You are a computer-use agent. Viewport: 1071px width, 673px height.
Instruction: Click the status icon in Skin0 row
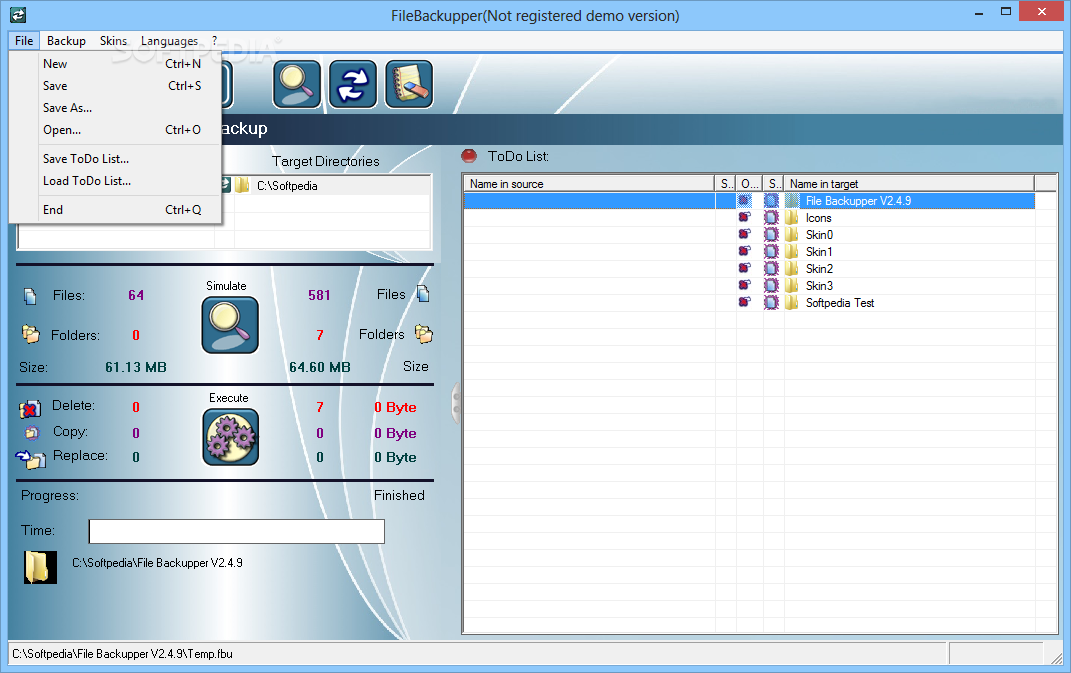pyautogui.click(x=771, y=234)
